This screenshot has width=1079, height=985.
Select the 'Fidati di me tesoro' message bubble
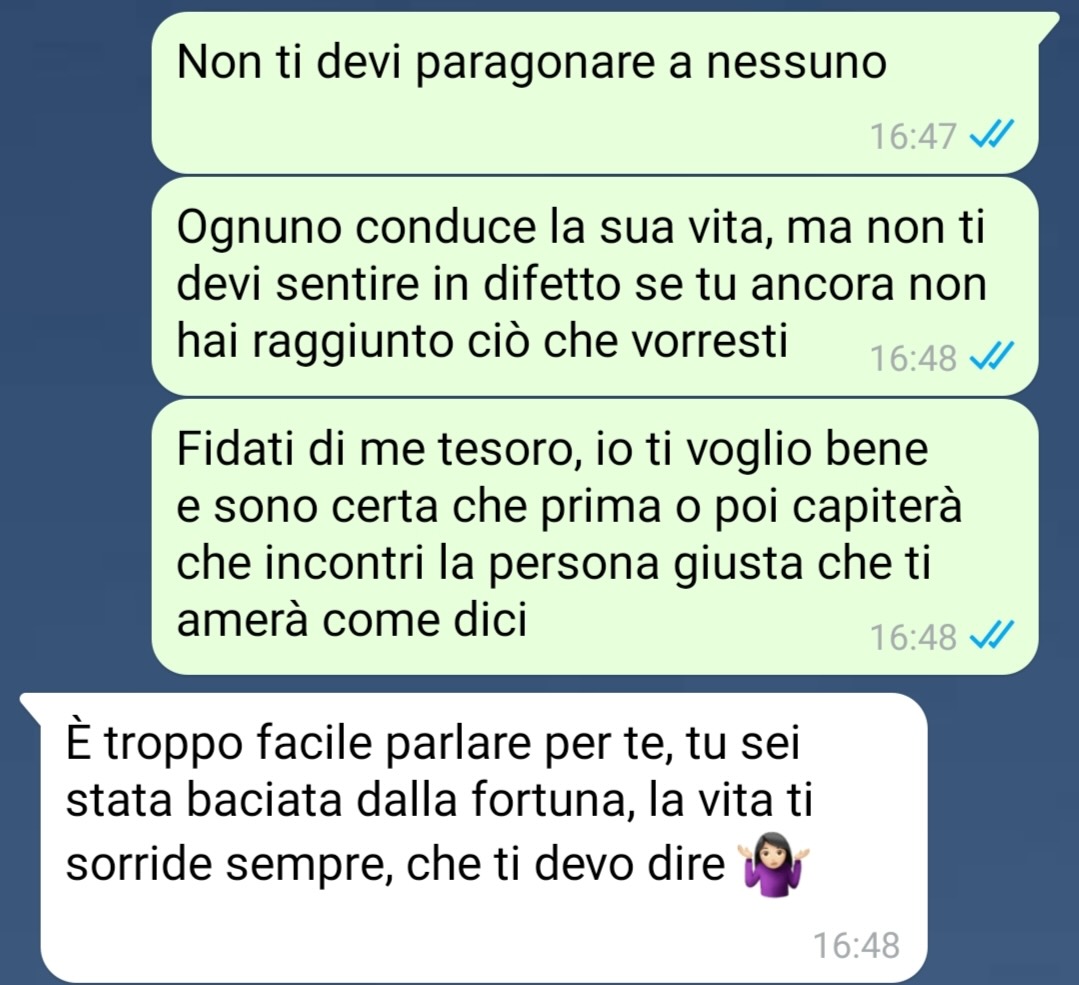click(595, 537)
